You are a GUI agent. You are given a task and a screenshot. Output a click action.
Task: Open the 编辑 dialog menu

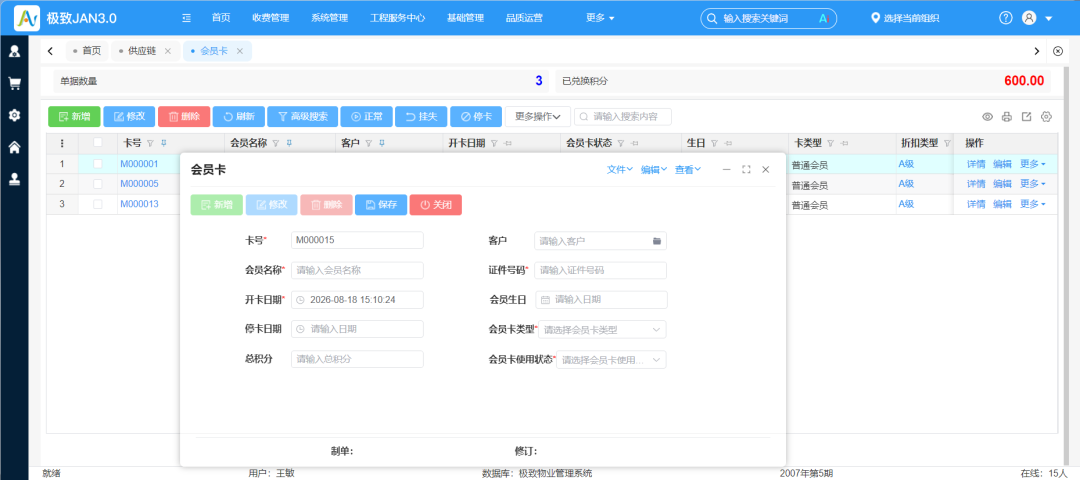click(x=654, y=169)
